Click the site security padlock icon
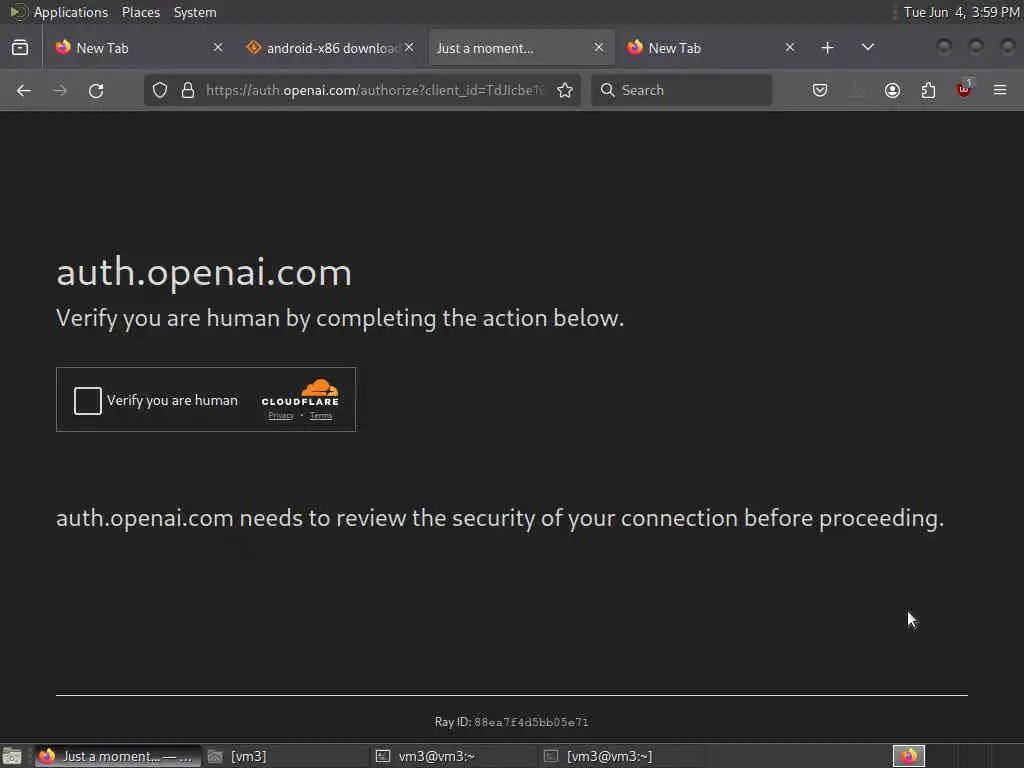Image resolution: width=1024 pixels, height=768 pixels. 187,90
